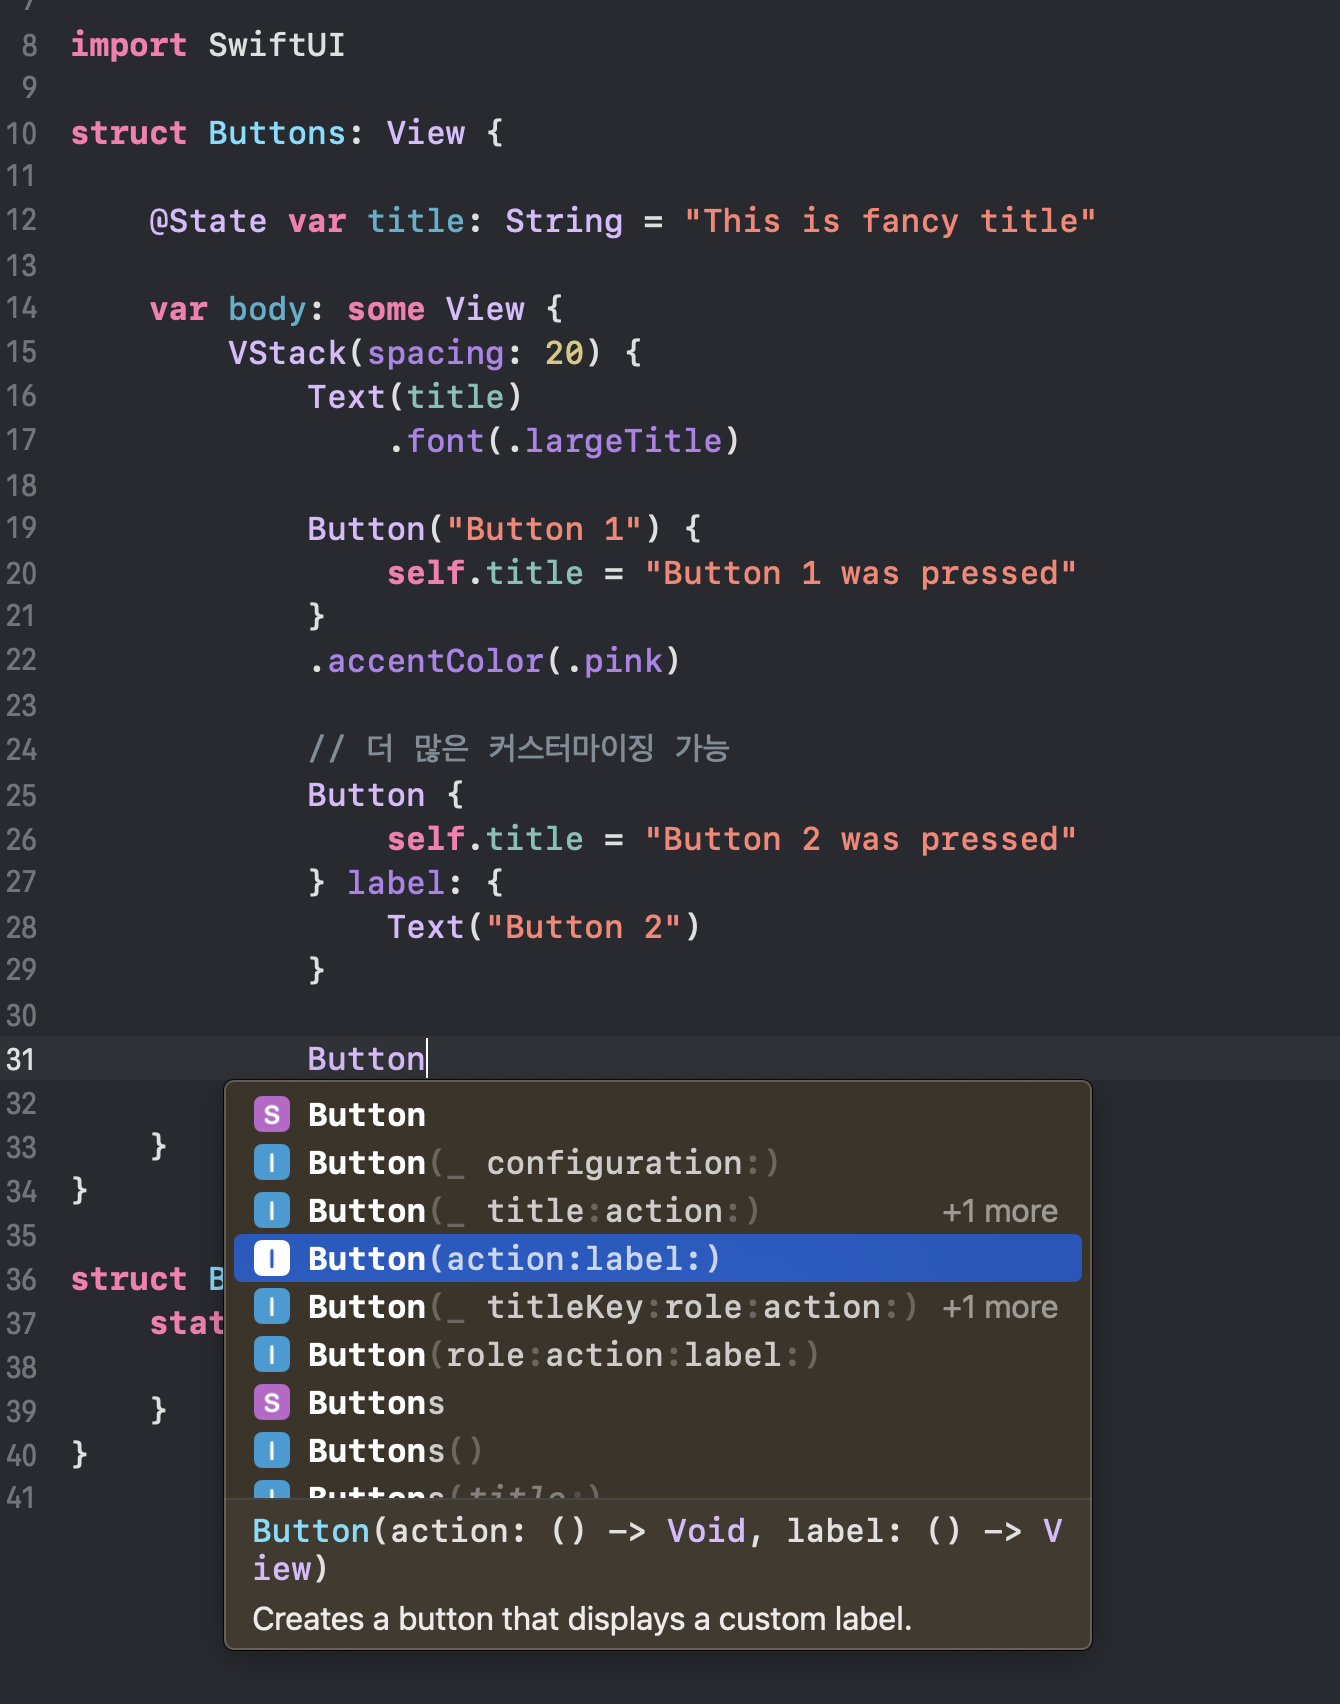The width and height of the screenshot is (1340, 1704).
Task: Click line number 19 in gutter
Action: [21, 528]
